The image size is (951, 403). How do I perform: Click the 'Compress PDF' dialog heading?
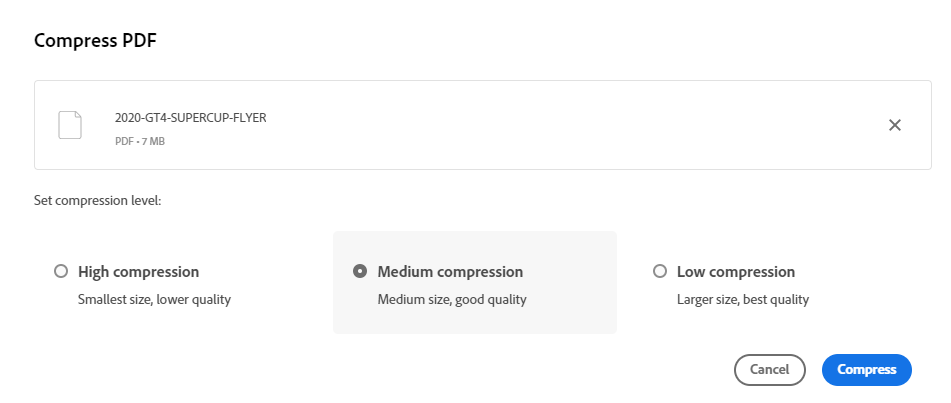(x=96, y=40)
